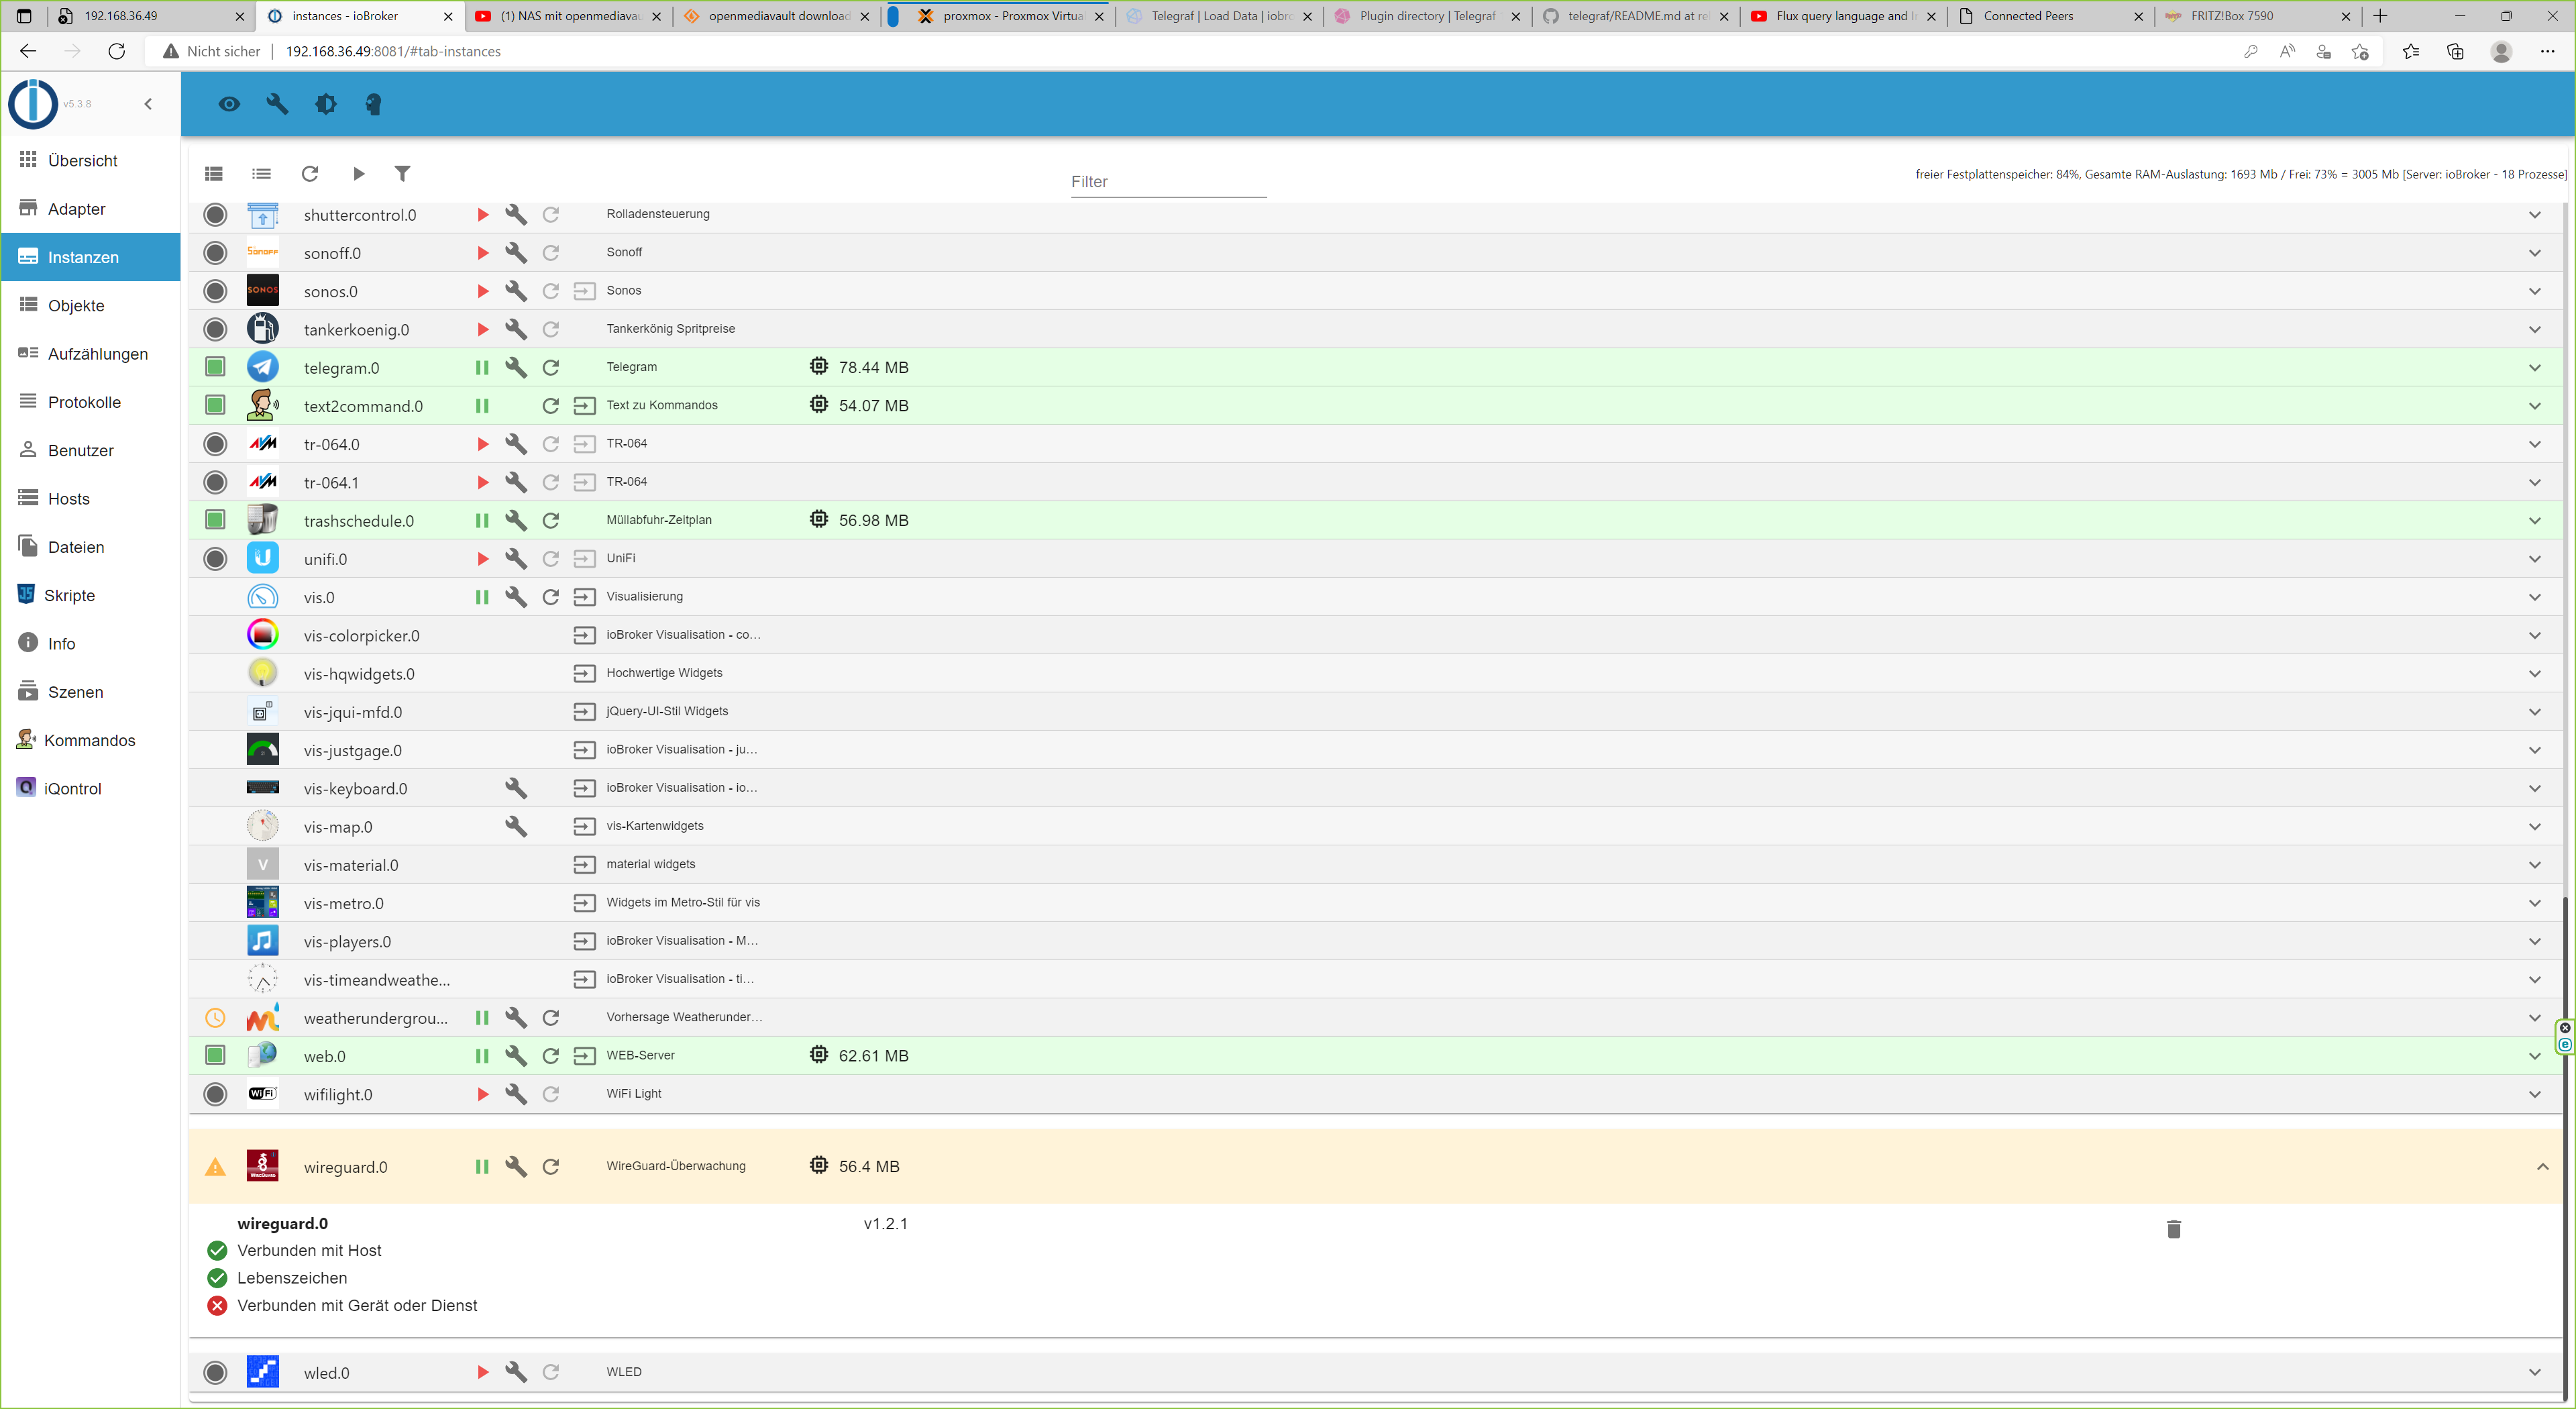The width and height of the screenshot is (2576, 1409).
Task: Pause the telegram.0 instance
Action: pos(482,367)
